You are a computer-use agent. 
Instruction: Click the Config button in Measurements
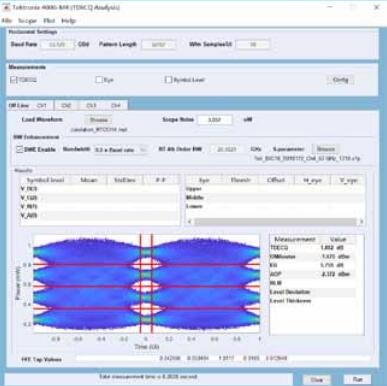(x=340, y=80)
